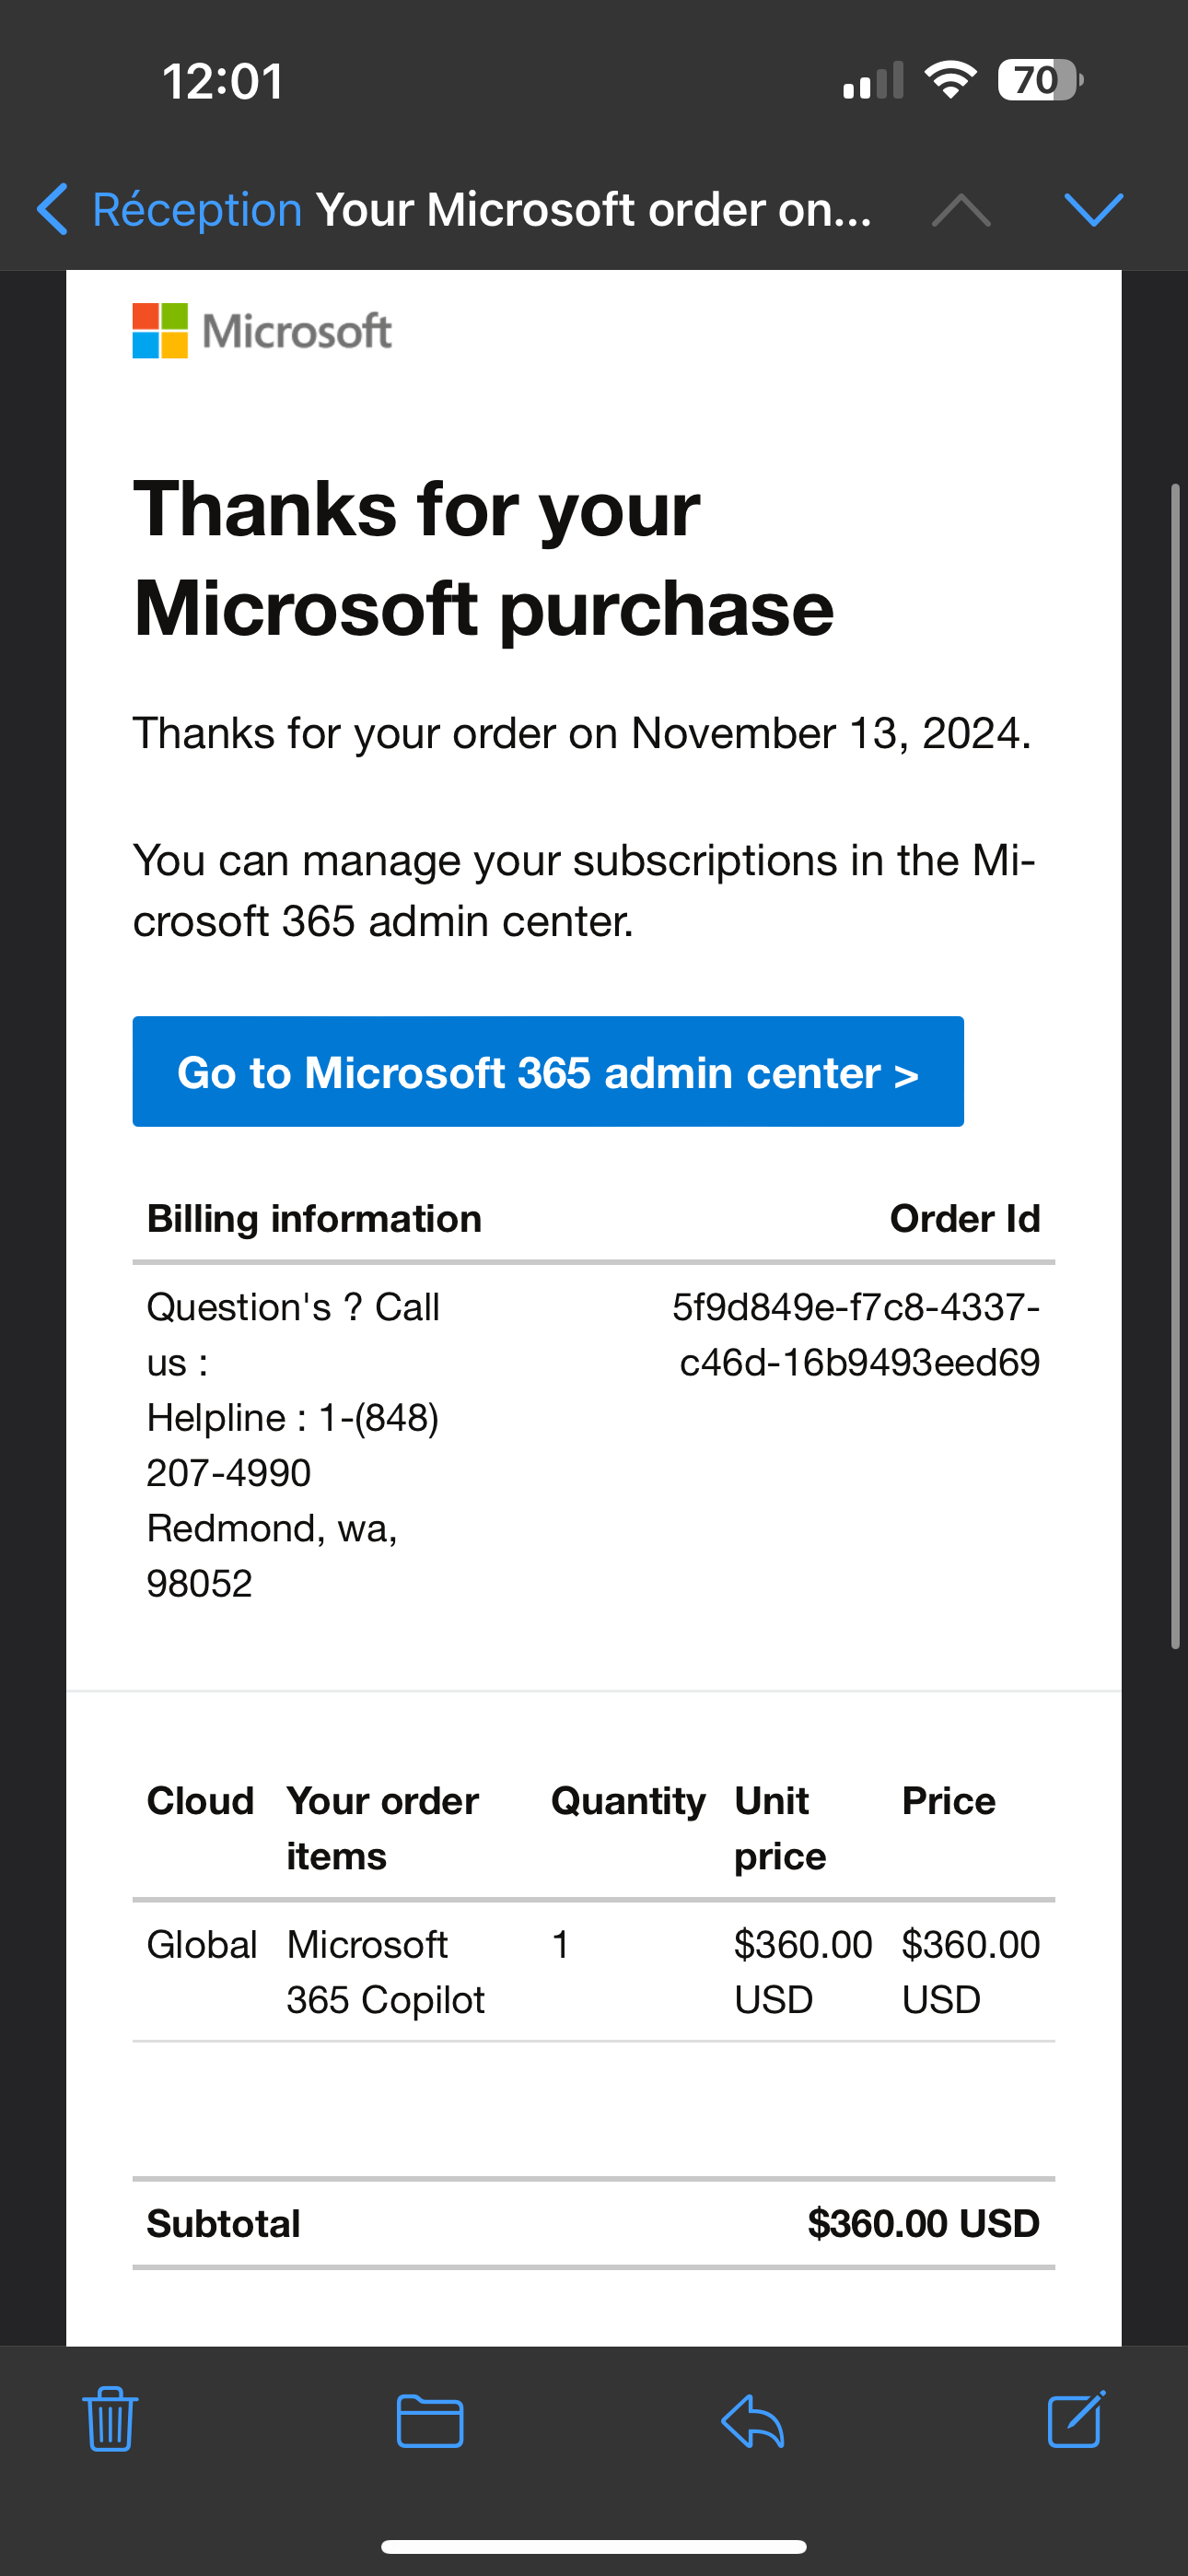
Task: Tap the 12:01 clock in status bar
Action: 223,81
